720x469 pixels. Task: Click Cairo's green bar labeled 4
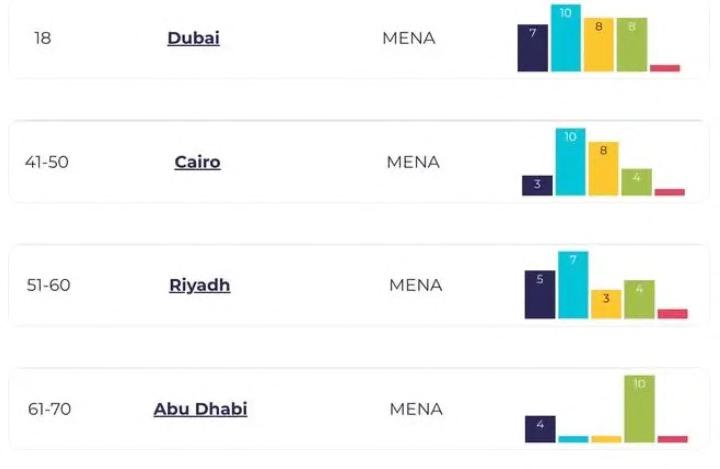[636, 182]
